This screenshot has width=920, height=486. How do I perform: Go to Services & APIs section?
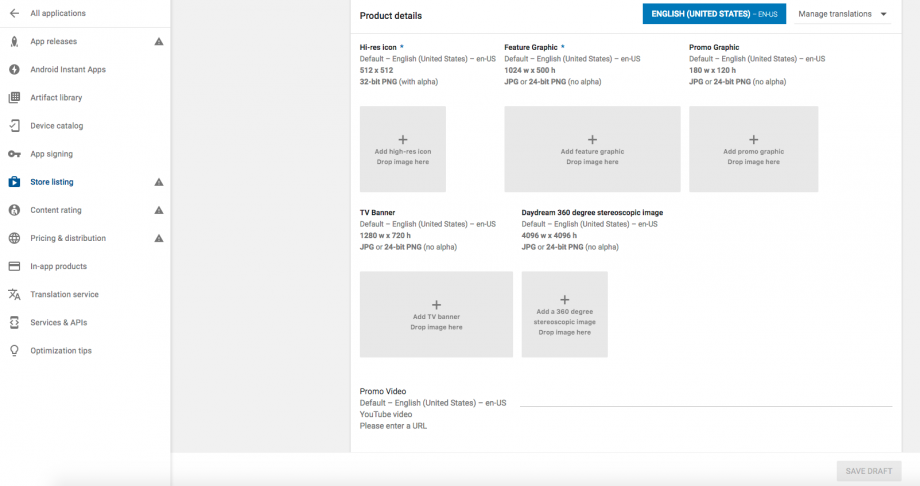coord(58,322)
